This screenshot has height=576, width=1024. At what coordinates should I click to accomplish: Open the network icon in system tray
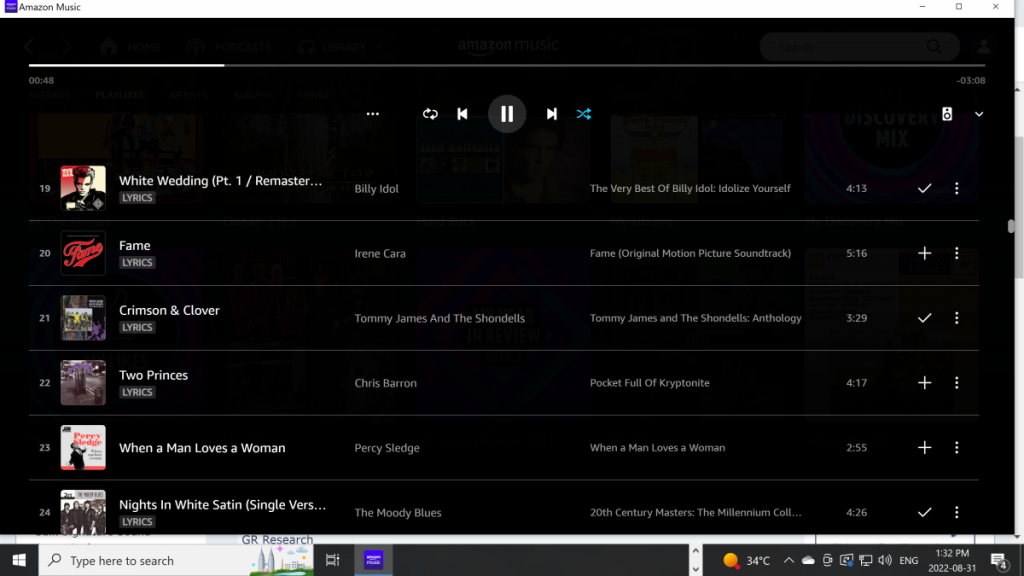pyautogui.click(x=865, y=560)
